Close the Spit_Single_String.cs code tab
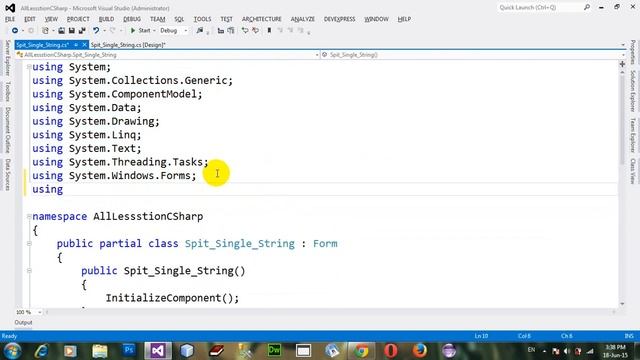Screen dimensions: 640x360 (84, 45)
